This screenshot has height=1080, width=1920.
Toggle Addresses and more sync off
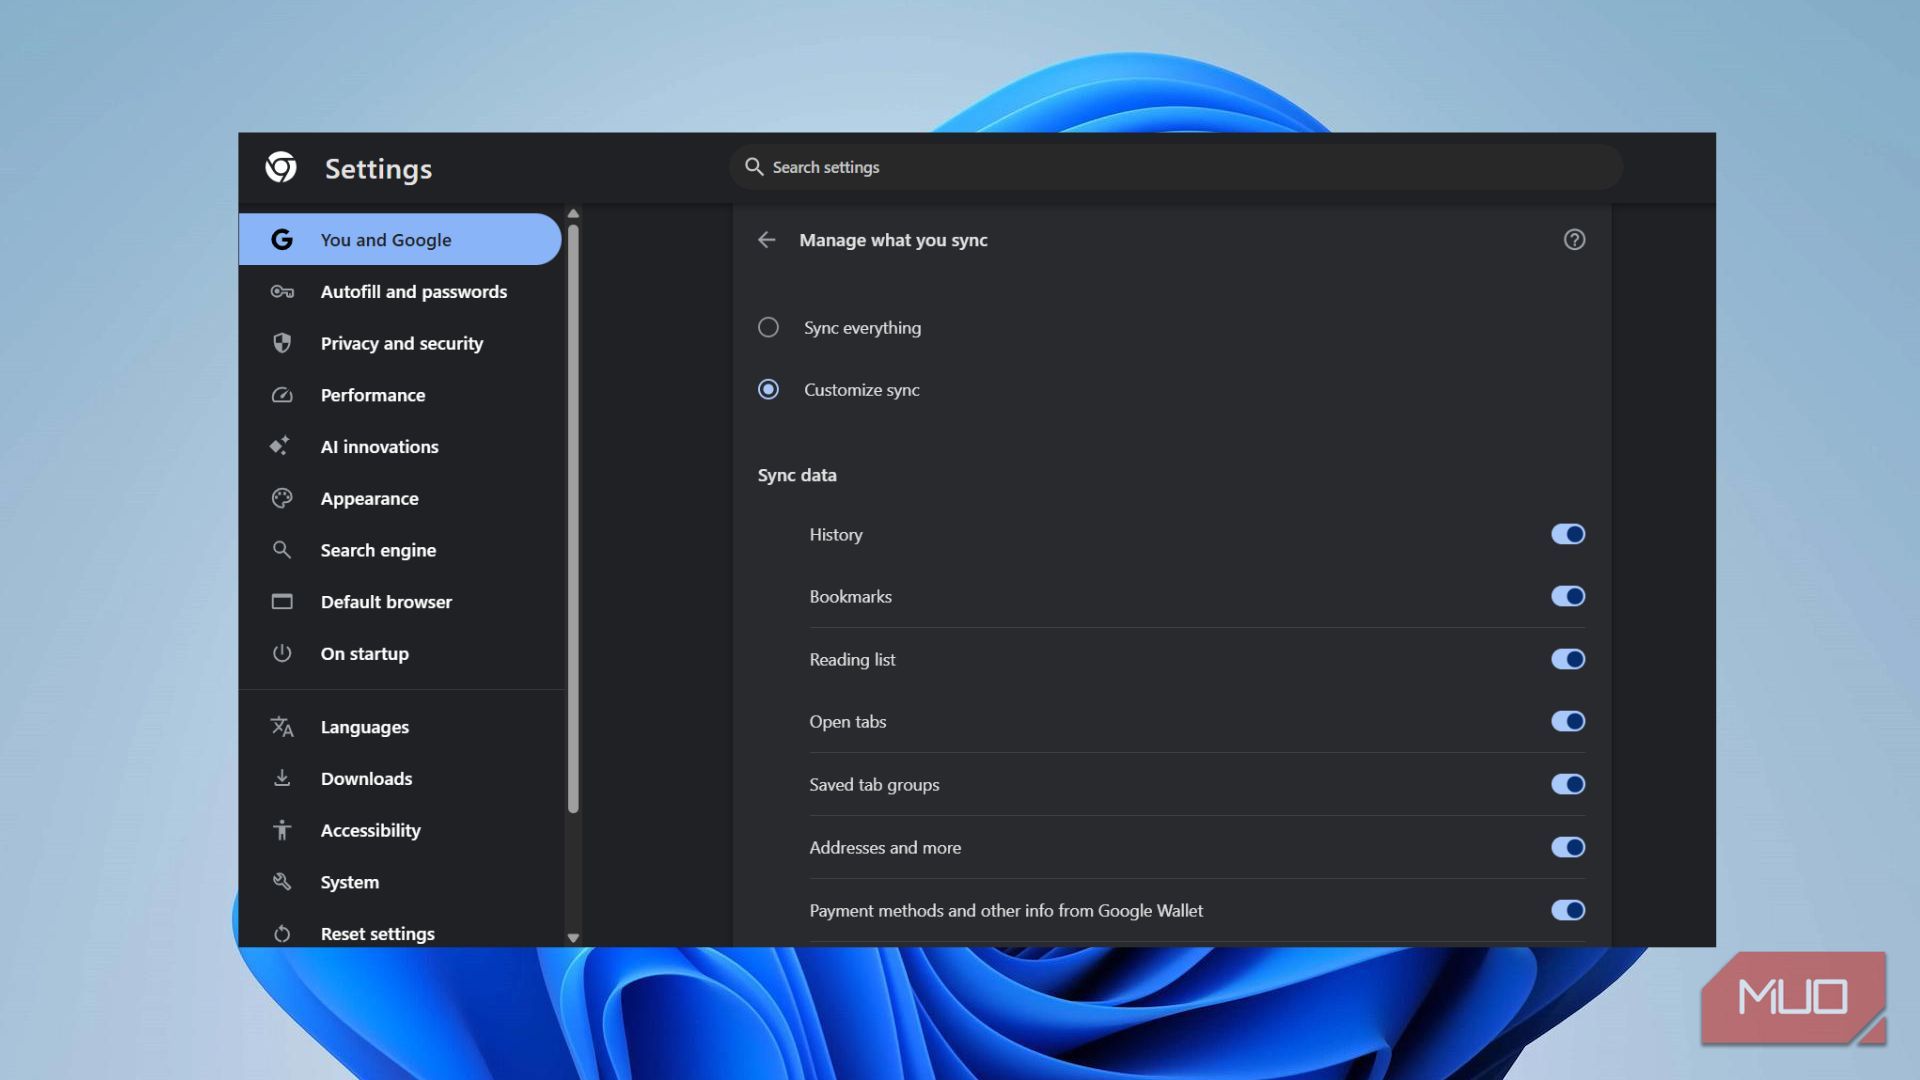pyautogui.click(x=1568, y=847)
